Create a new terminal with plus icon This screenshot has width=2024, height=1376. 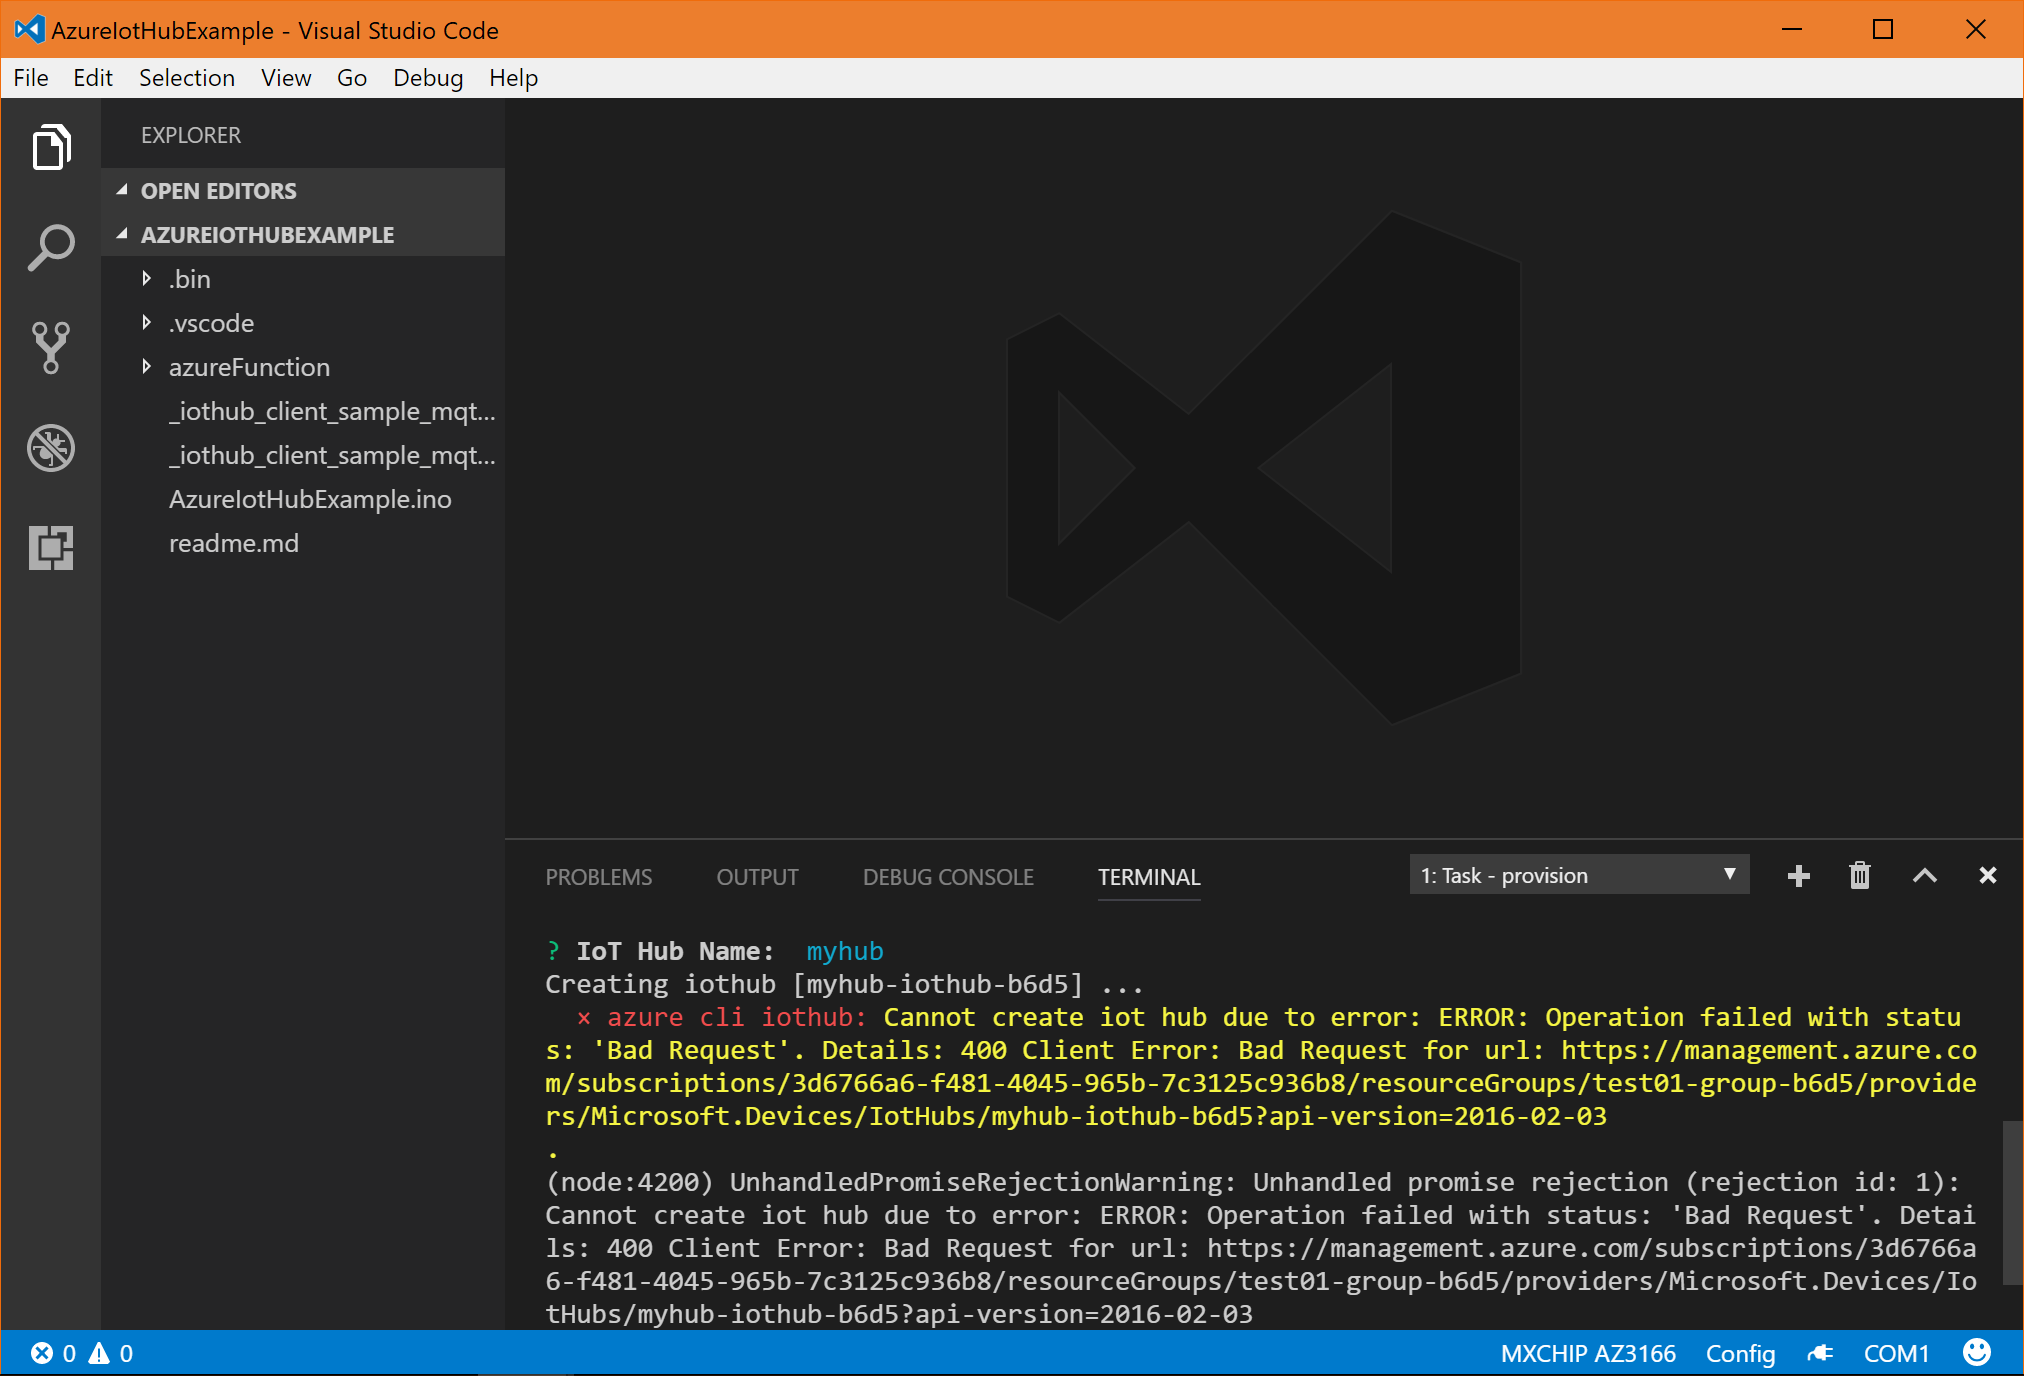coord(1798,876)
